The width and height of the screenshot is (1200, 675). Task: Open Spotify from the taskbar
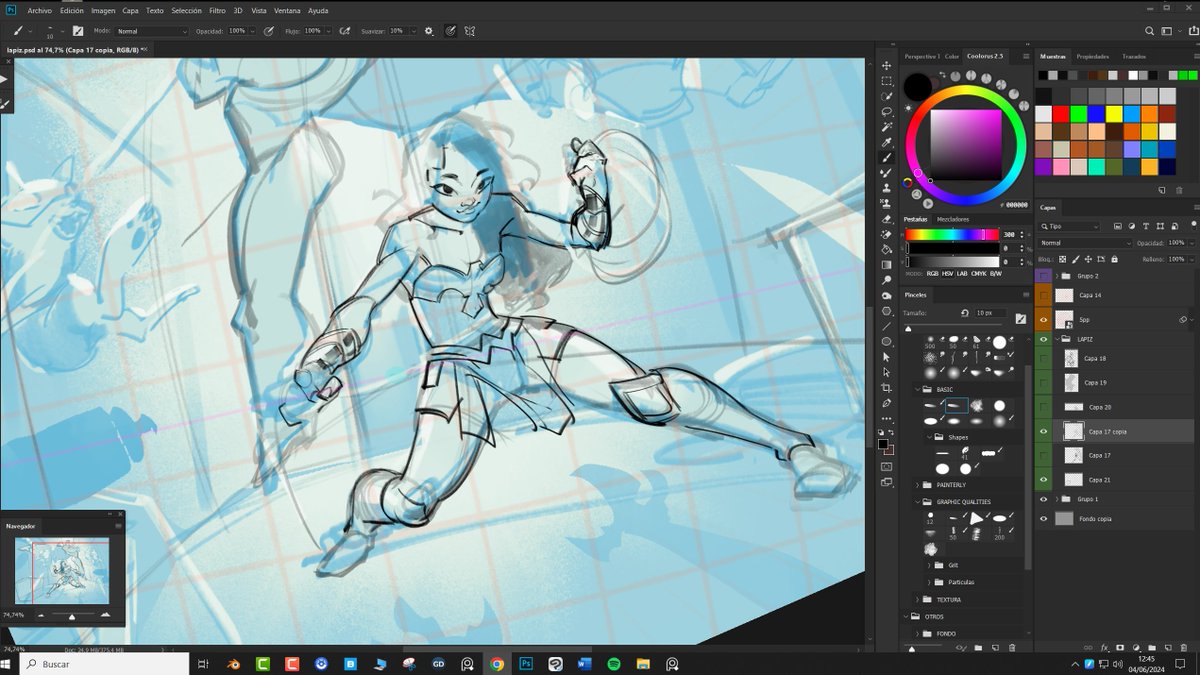pyautogui.click(x=614, y=663)
